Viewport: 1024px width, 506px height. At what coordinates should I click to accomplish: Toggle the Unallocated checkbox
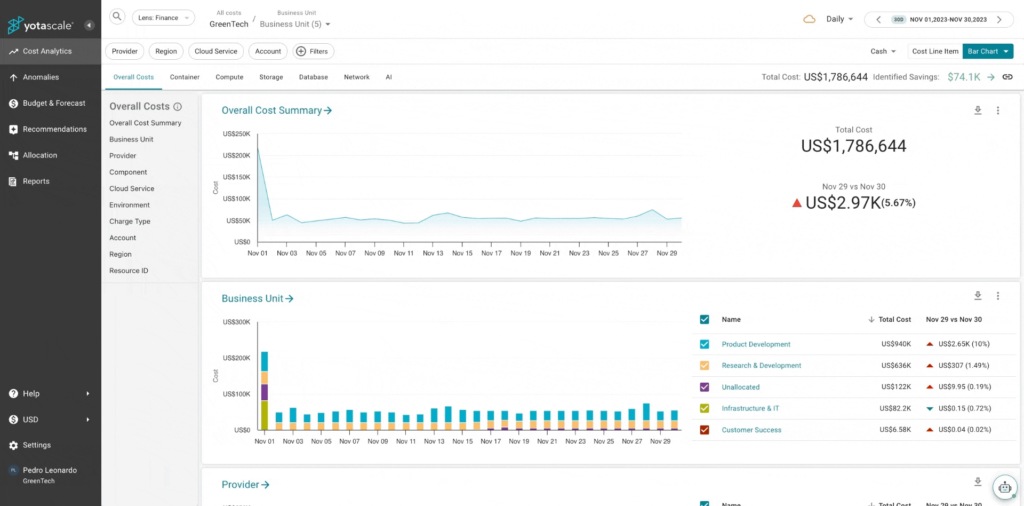pyautogui.click(x=704, y=387)
